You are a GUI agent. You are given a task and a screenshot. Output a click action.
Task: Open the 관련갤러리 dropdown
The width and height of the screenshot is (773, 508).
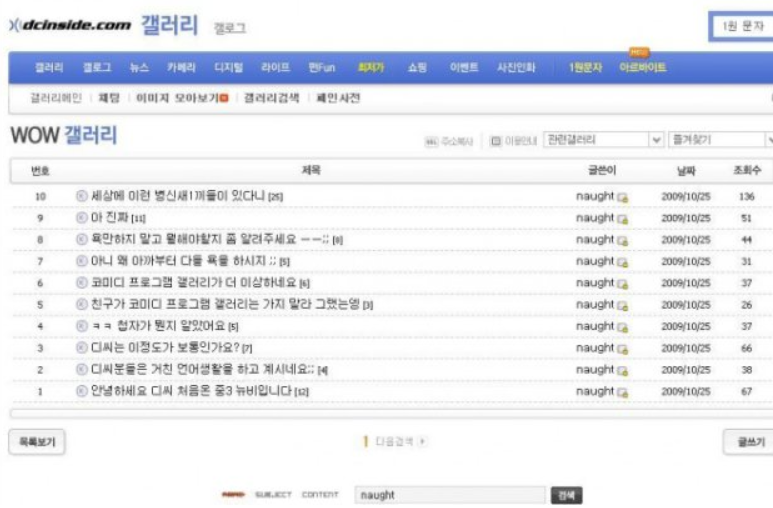pyautogui.click(x=603, y=140)
